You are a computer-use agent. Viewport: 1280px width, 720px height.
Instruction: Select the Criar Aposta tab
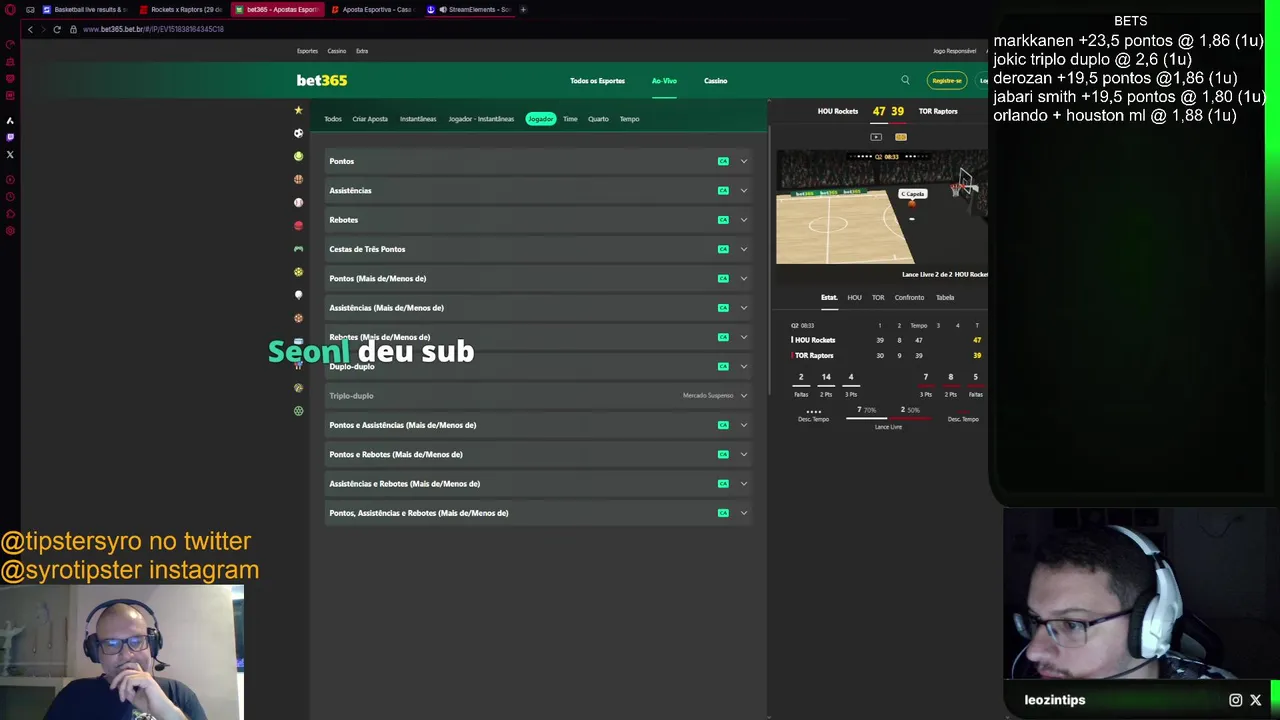coord(370,119)
